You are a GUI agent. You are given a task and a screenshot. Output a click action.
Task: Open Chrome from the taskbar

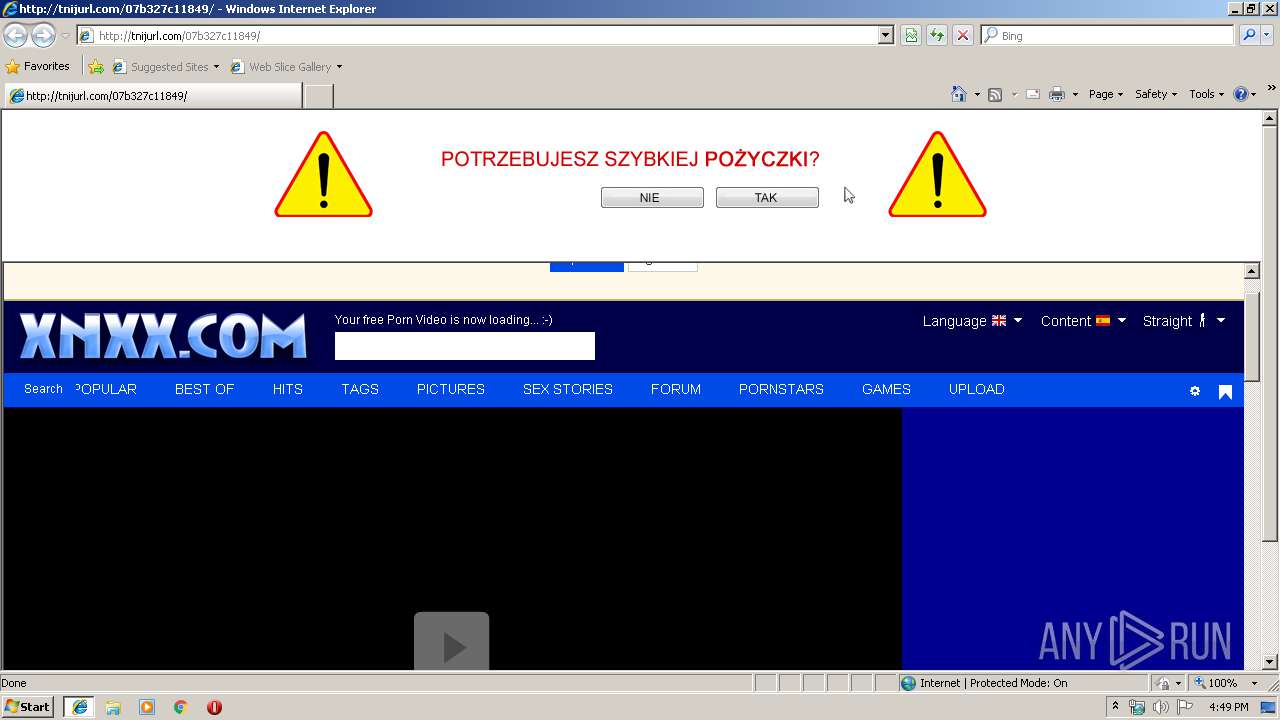click(181, 707)
